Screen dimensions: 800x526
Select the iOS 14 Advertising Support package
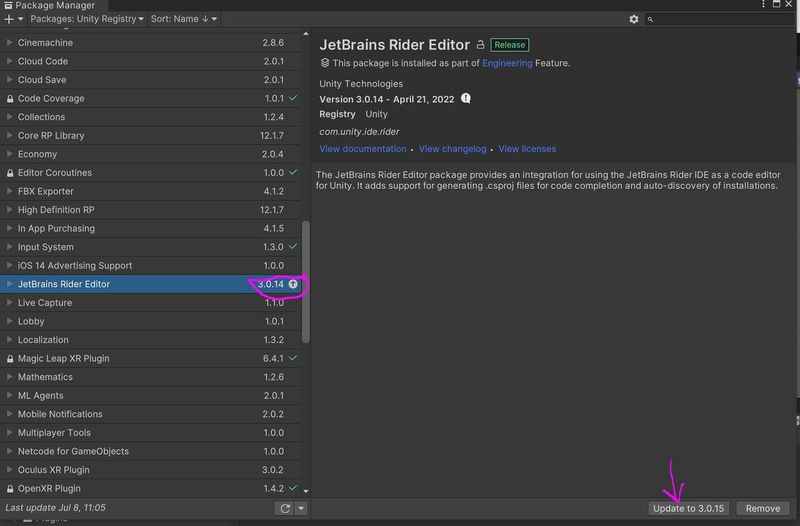151,265
